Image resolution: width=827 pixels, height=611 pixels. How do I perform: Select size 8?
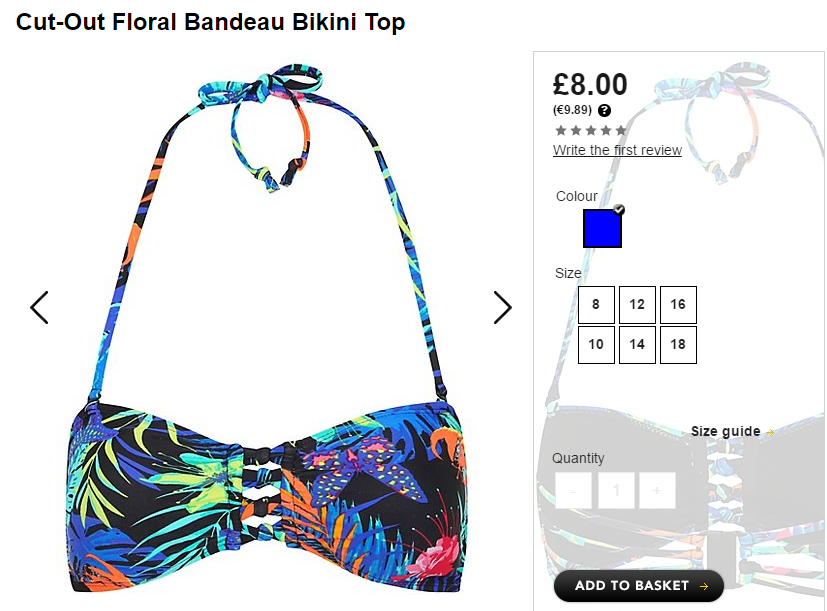[596, 304]
